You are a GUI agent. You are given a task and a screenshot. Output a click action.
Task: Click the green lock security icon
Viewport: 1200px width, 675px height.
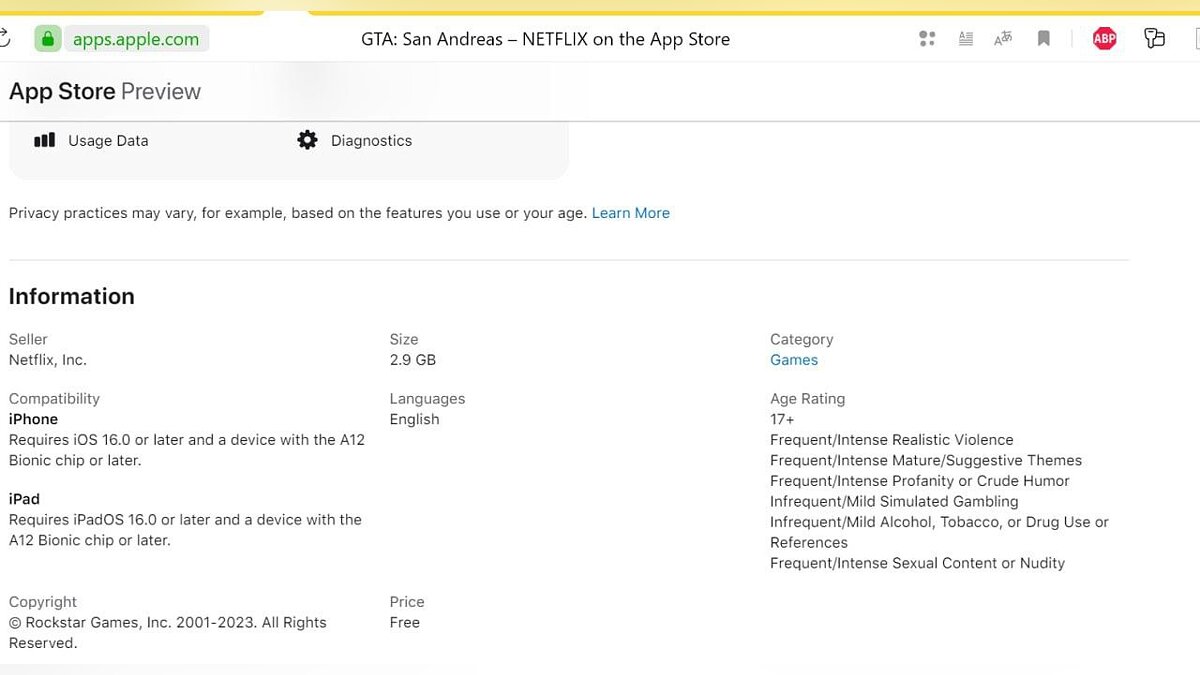pyautogui.click(x=47, y=39)
